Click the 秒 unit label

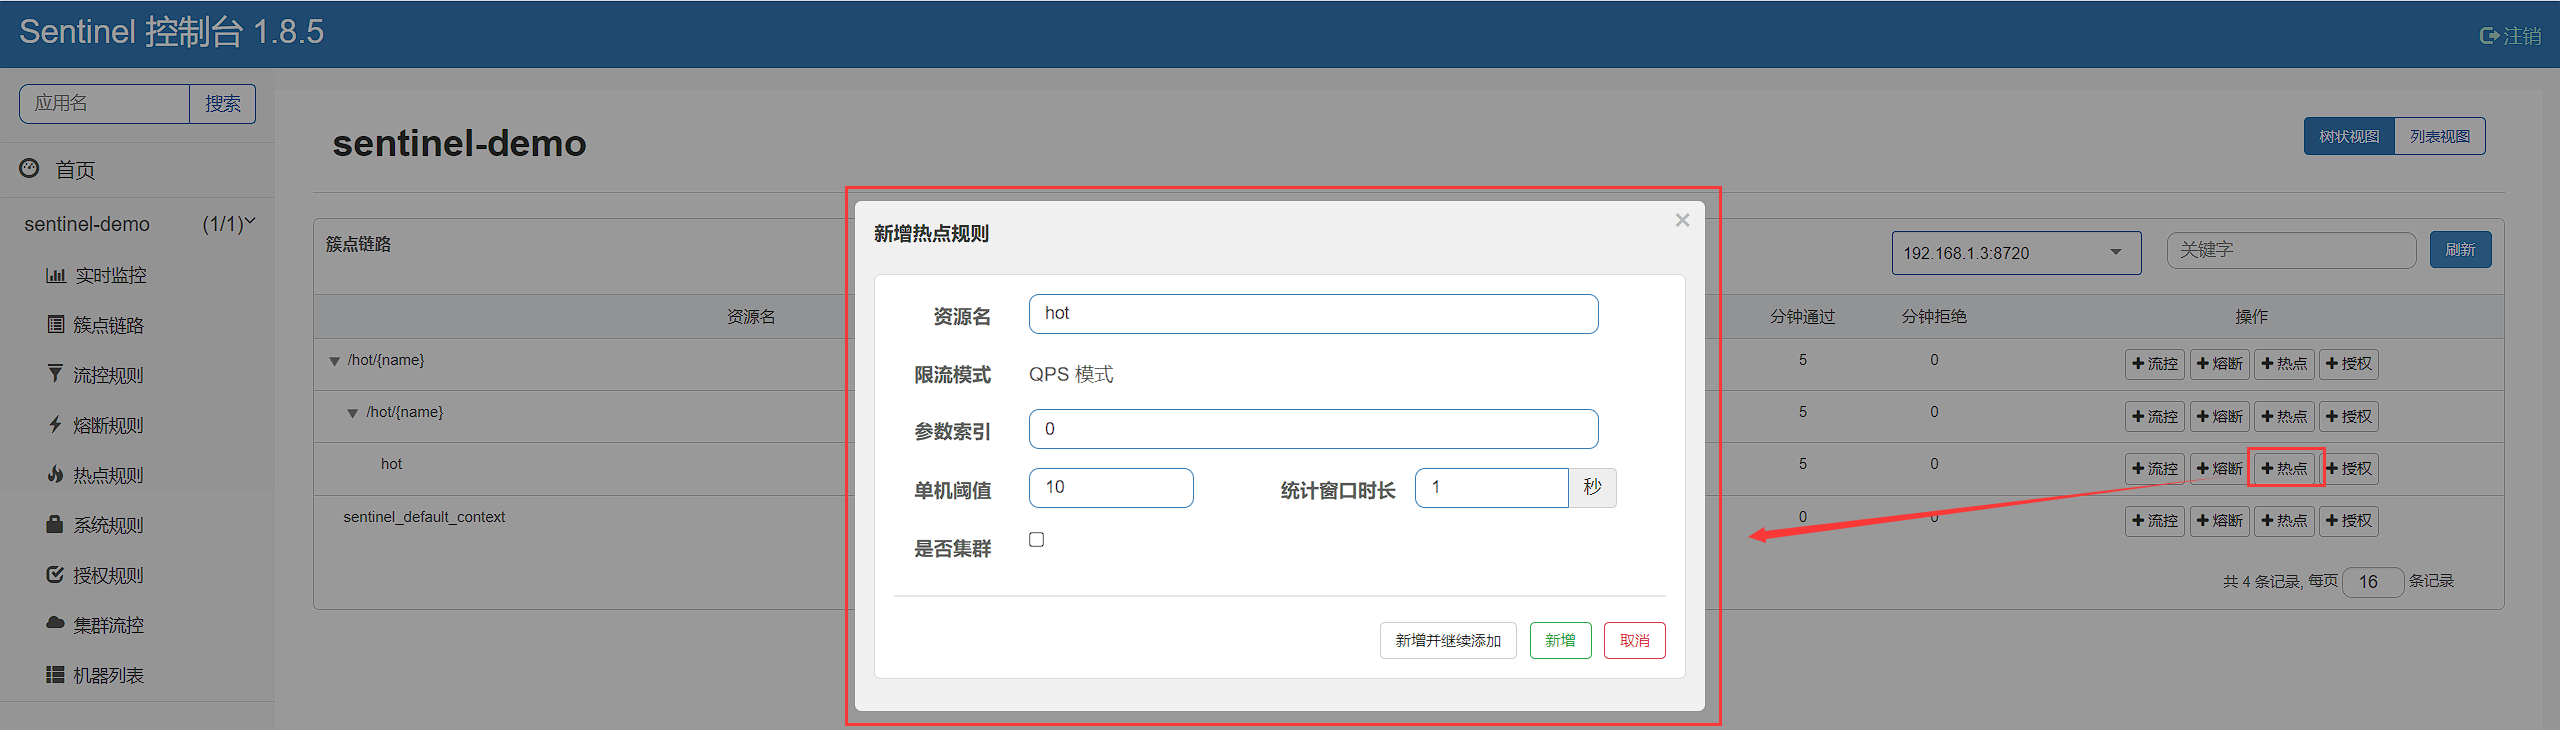pos(1592,488)
